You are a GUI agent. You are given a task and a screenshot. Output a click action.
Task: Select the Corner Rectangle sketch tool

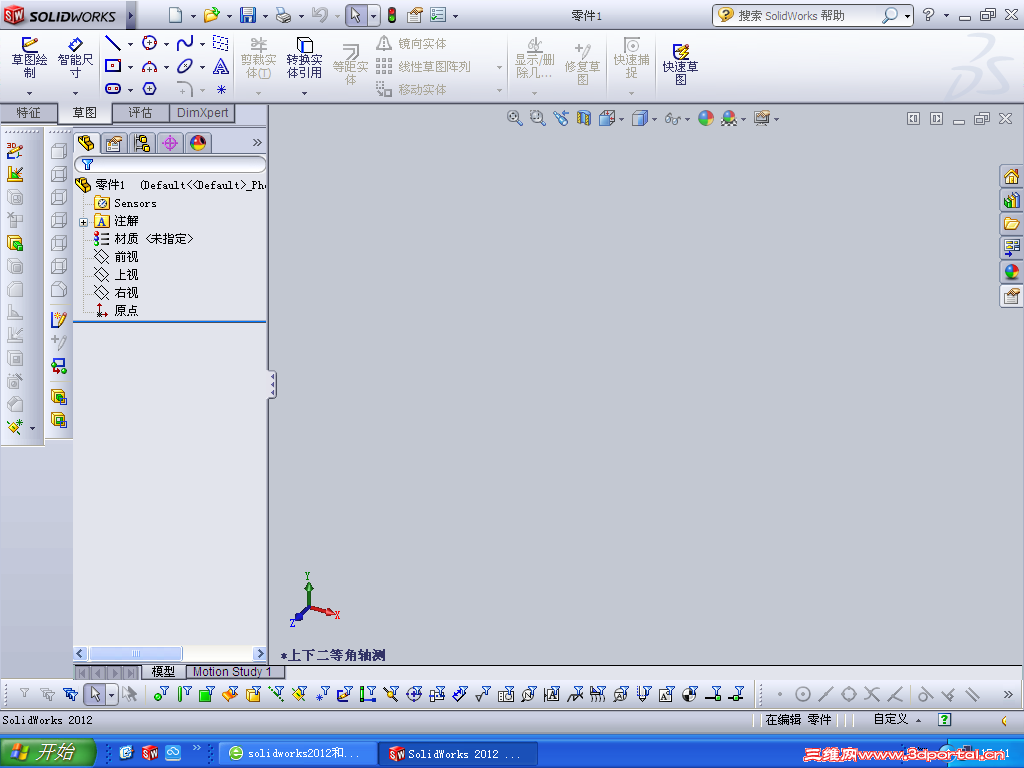[x=113, y=66]
